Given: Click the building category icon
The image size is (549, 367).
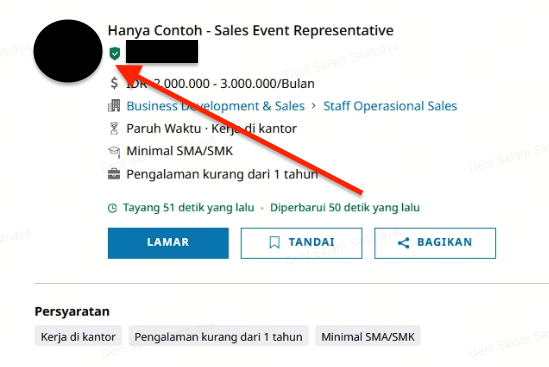Looking at the screenshot, I should (114, 105).
